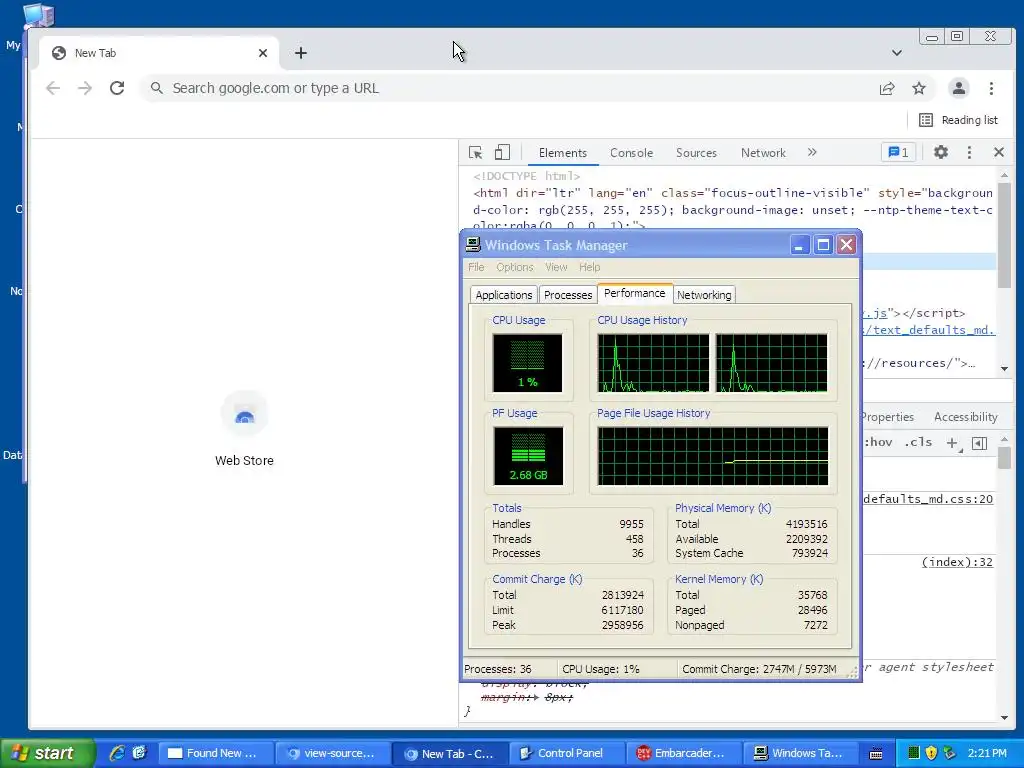This screenshot has height=768, width=1024.
Task: Toggle the .cls class editor
Action: click(918, 442)
